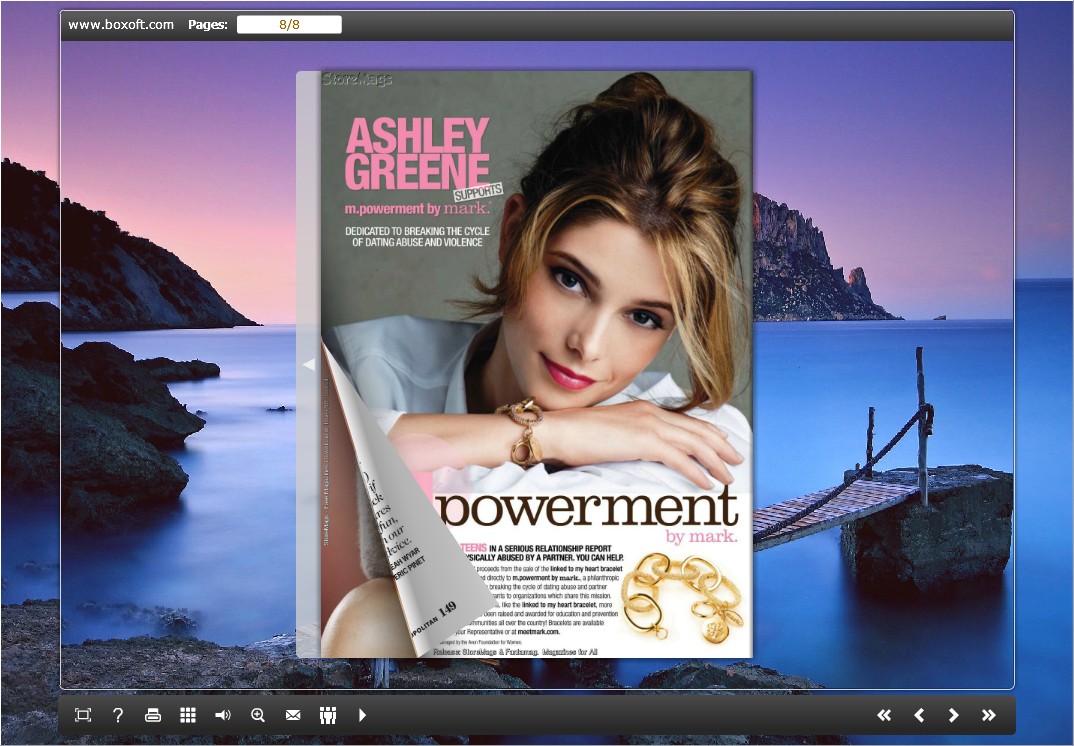Click the Pages number input field
1074x746 pixels.
pos(289,25)
